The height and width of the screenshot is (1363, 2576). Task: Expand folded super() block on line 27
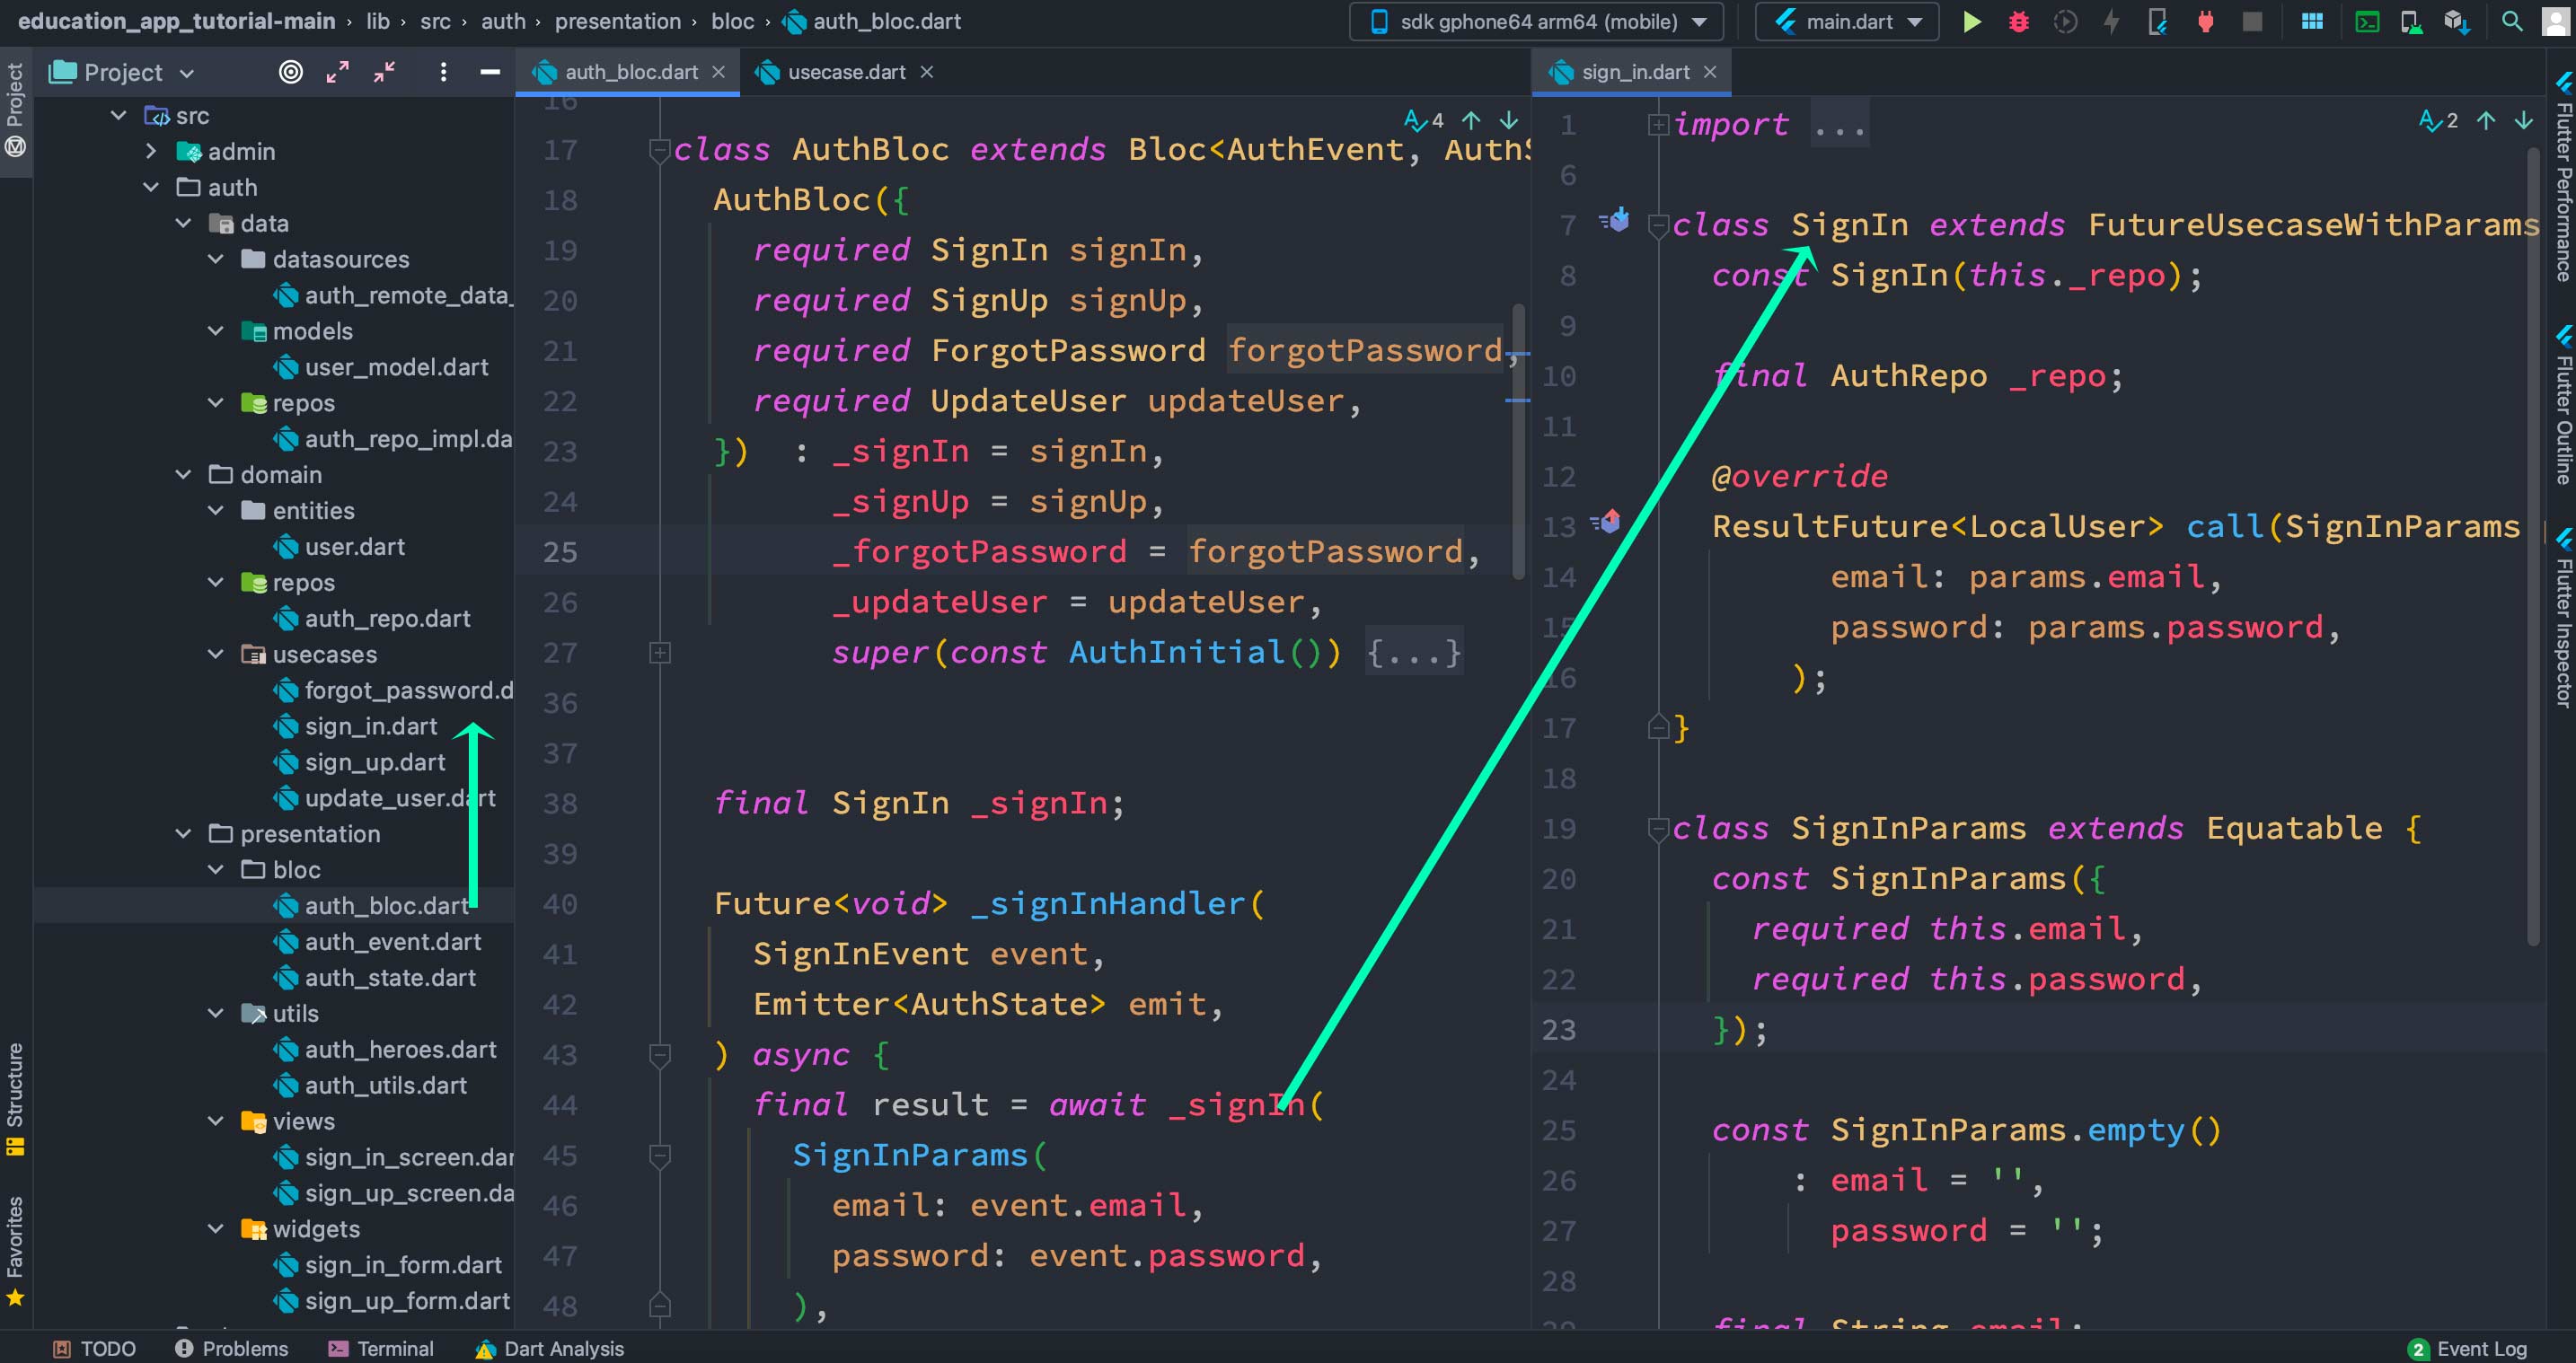660,653
